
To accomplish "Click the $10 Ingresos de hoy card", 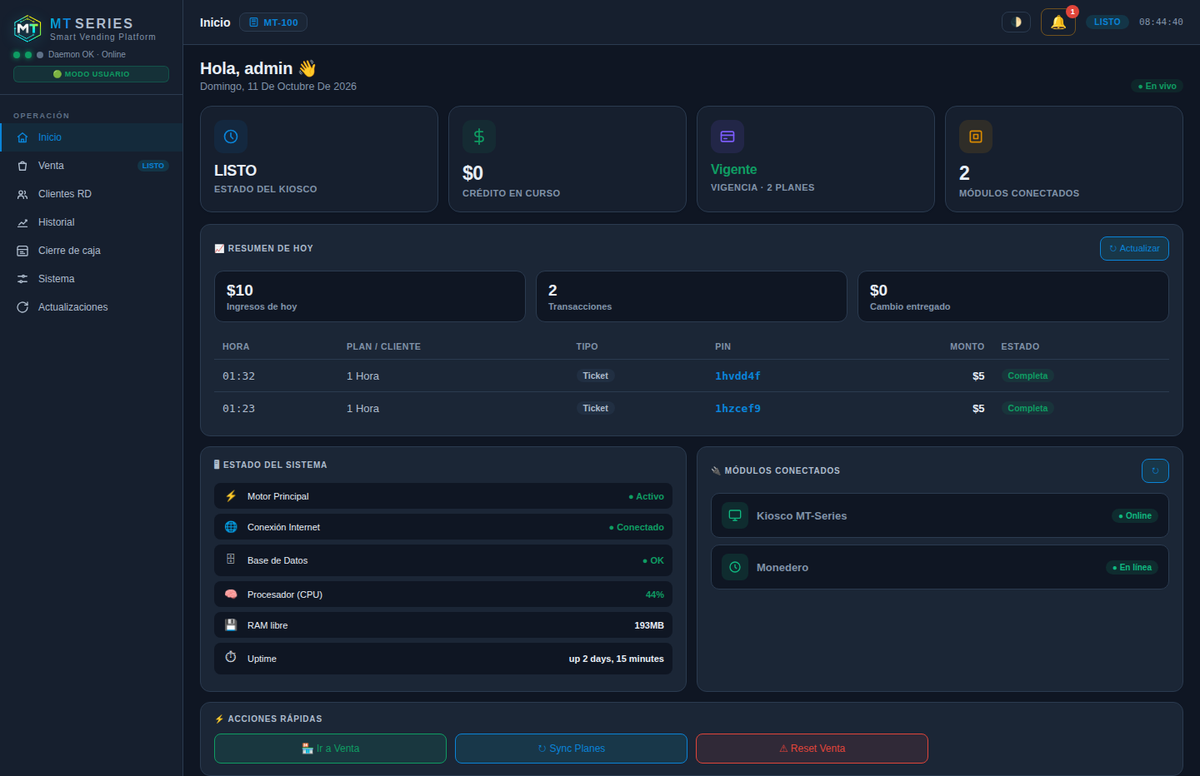I will pyautogui.click(x=369, y=296).
